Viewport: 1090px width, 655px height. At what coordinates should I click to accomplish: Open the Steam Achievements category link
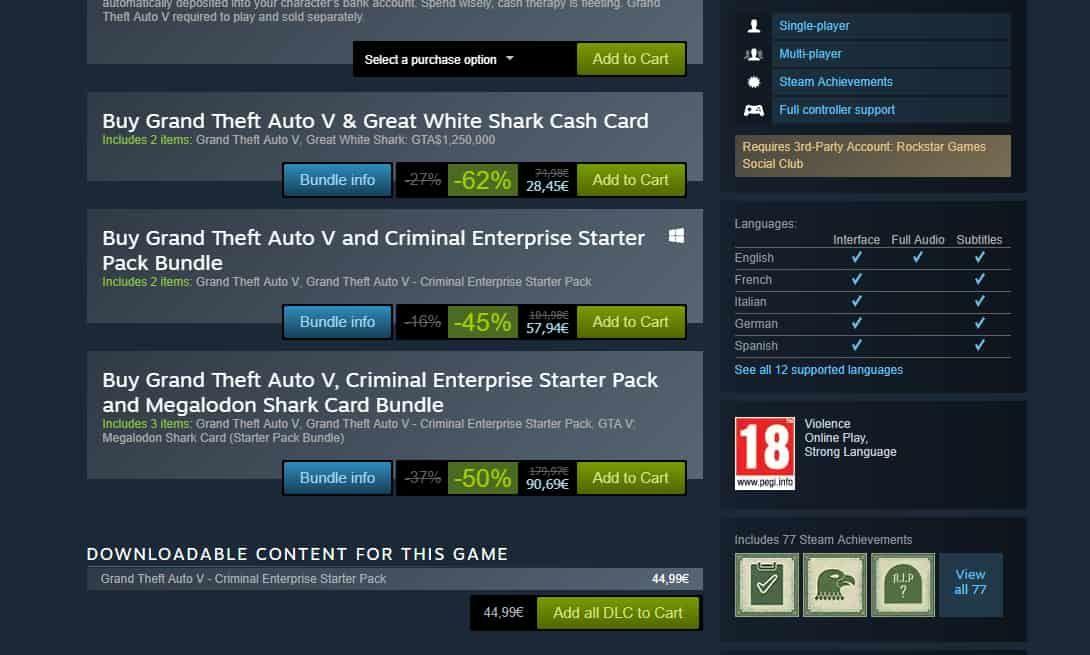[x=836, y=82]
